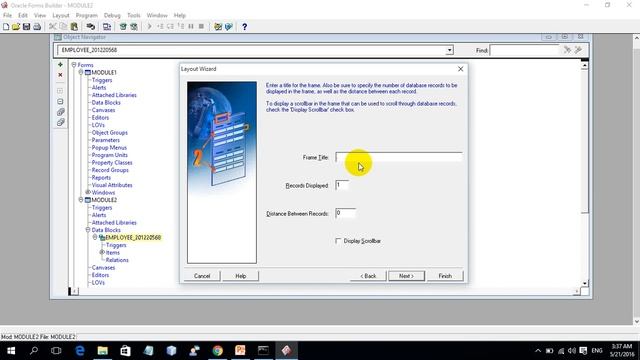Select Property Classes in MODULE1
This screenshot has height=360, width=640.
click(x=112, y=162)
